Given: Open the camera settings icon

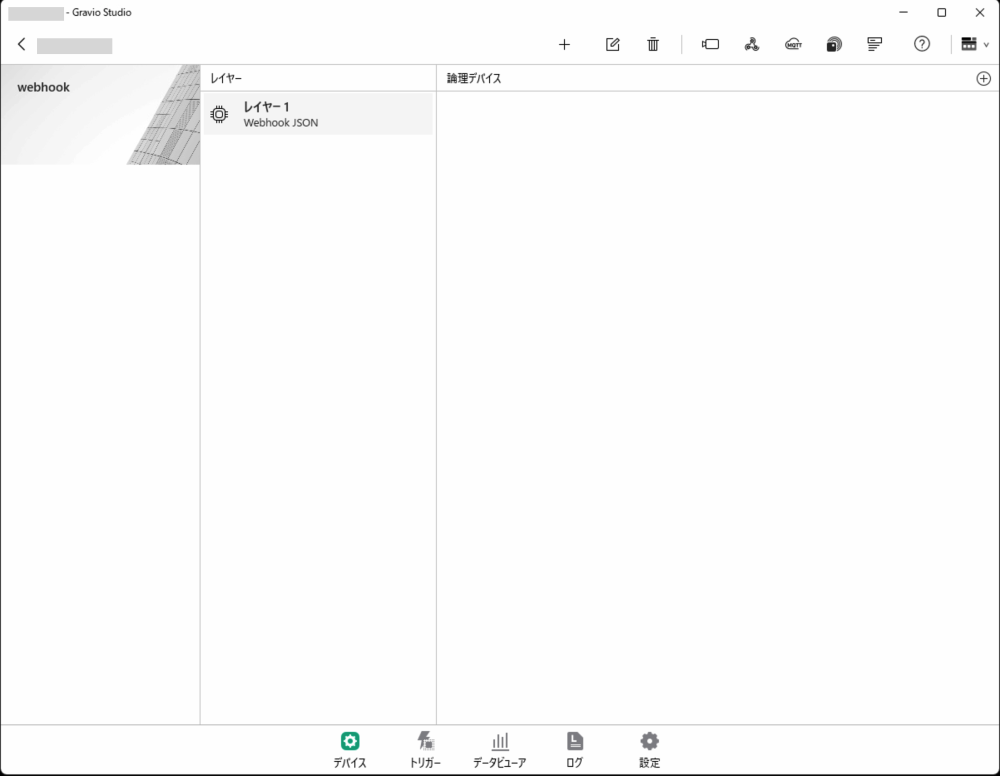Looking at the screenshot, I should (x=711, y=44).
